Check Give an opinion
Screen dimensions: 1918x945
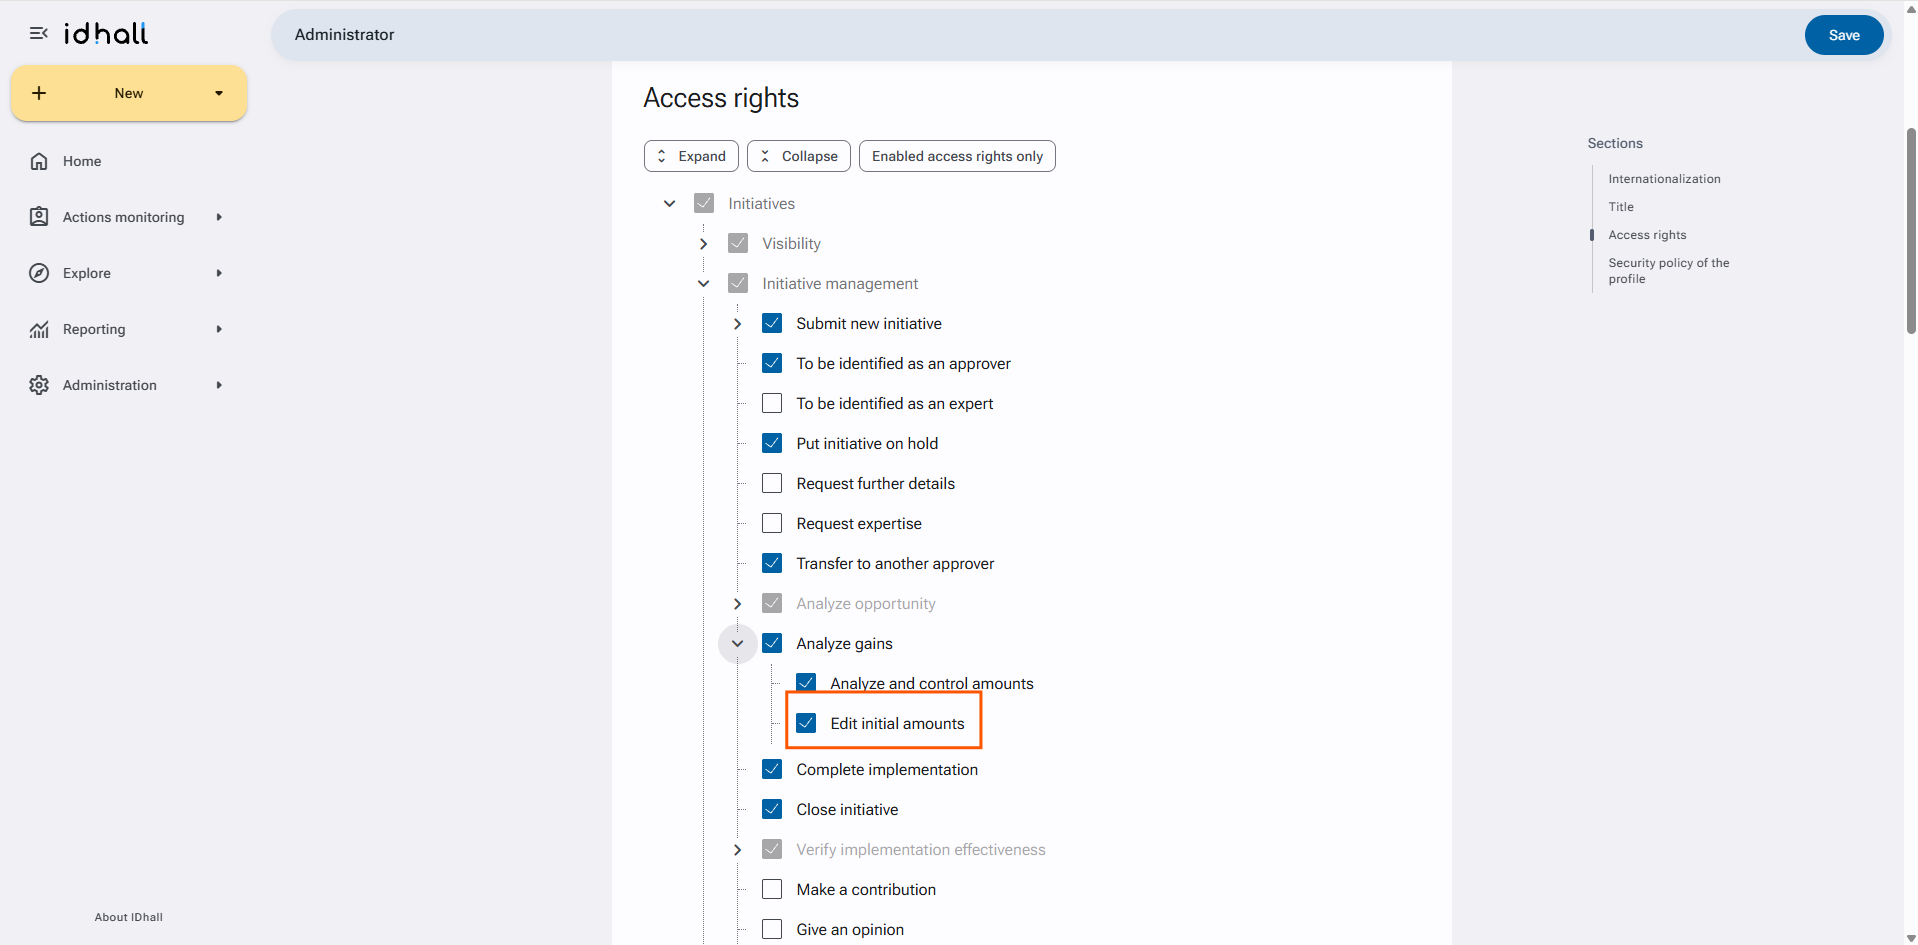(x=772, y=929)
